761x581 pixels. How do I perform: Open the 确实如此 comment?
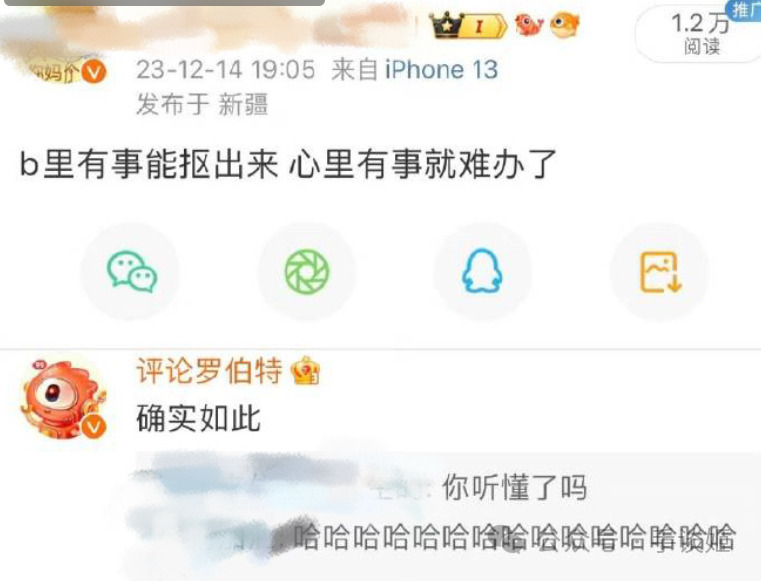[199, 418]
